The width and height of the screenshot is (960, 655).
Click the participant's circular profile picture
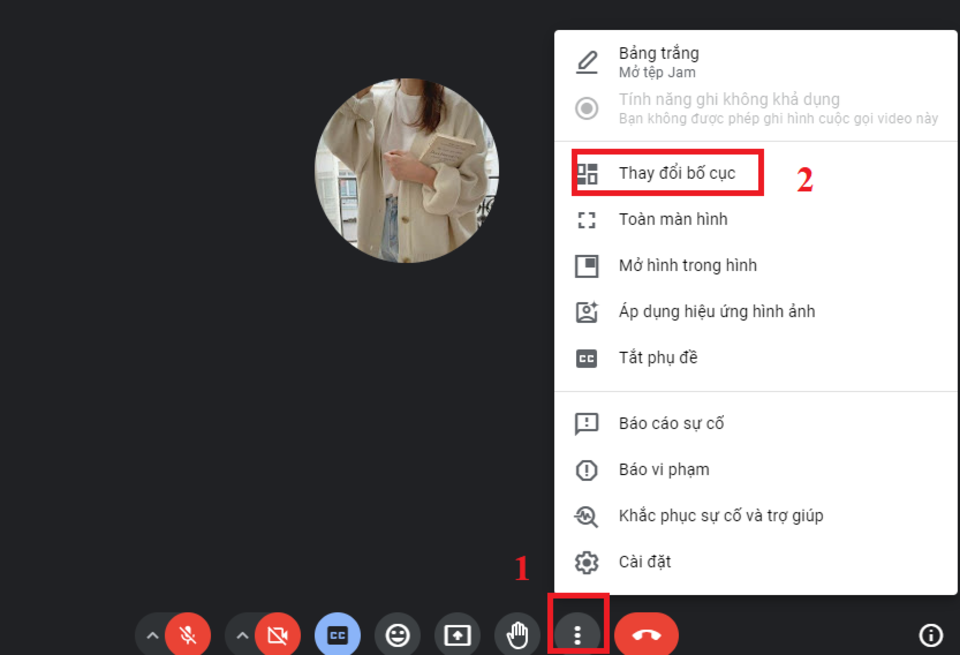point(407,171)
